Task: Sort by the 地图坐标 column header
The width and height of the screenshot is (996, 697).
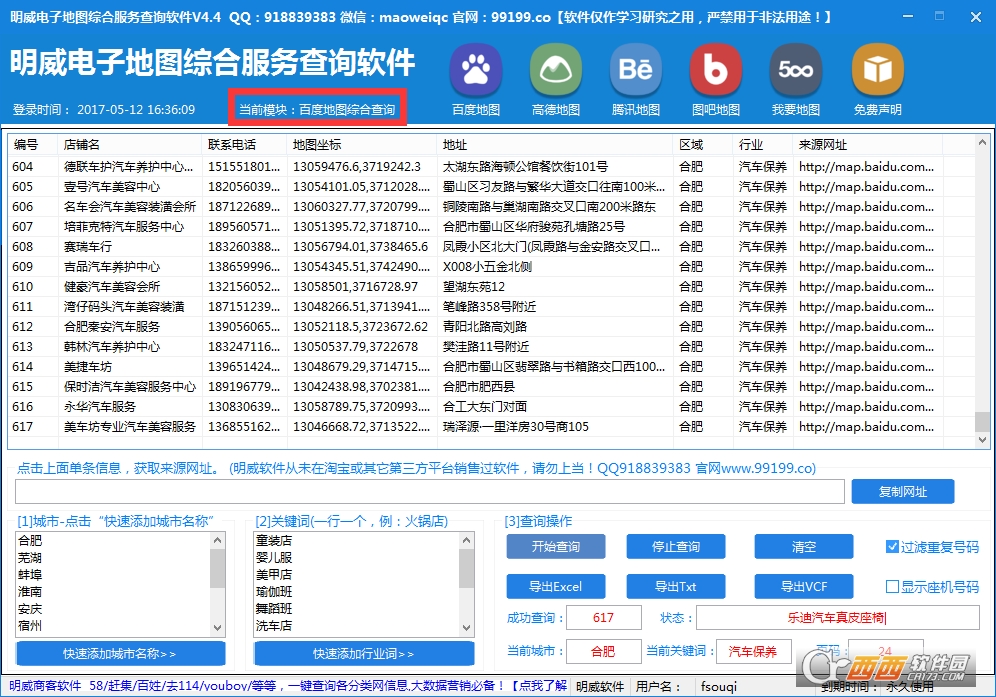Action: tap(362, 145)
